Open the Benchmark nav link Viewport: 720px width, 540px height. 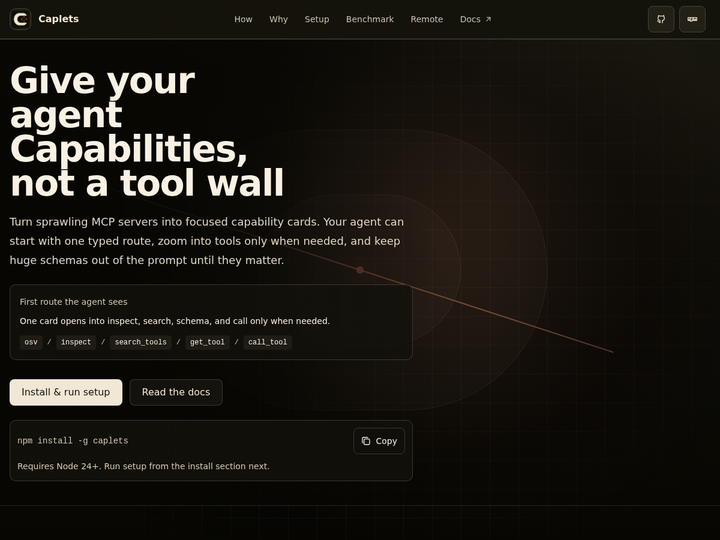click(370, 19)
